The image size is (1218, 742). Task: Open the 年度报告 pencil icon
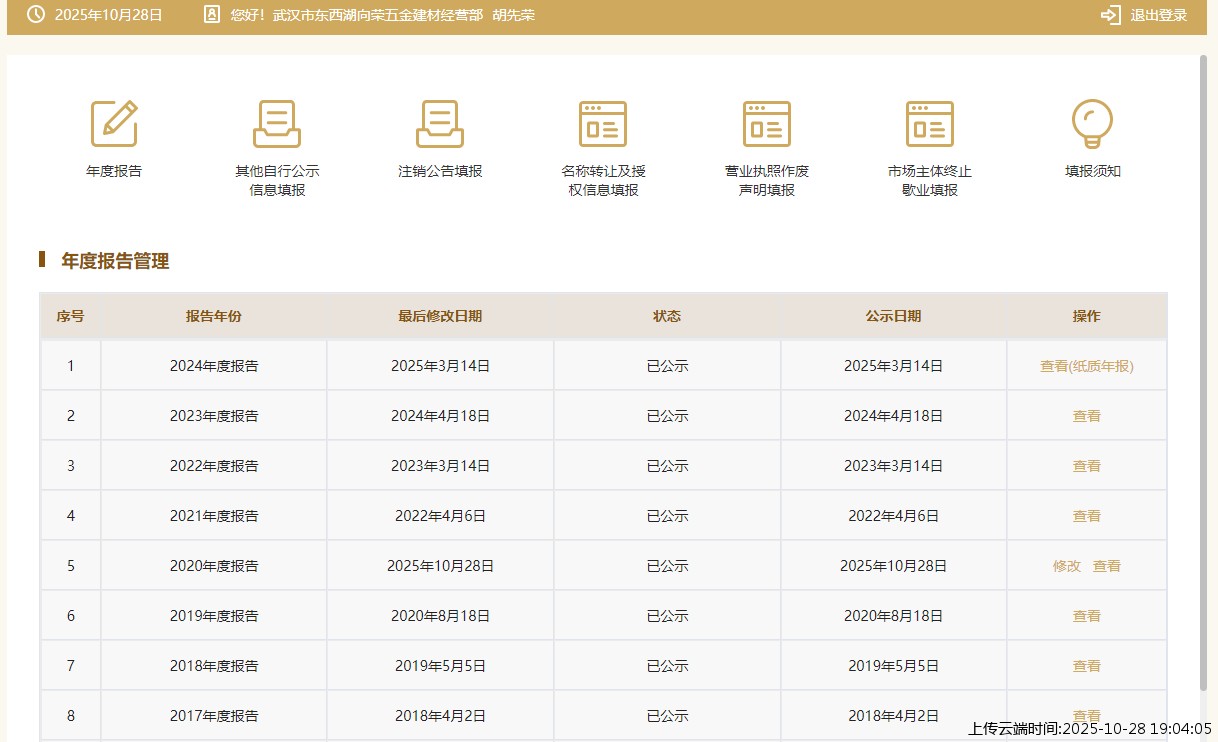[114, 124]
